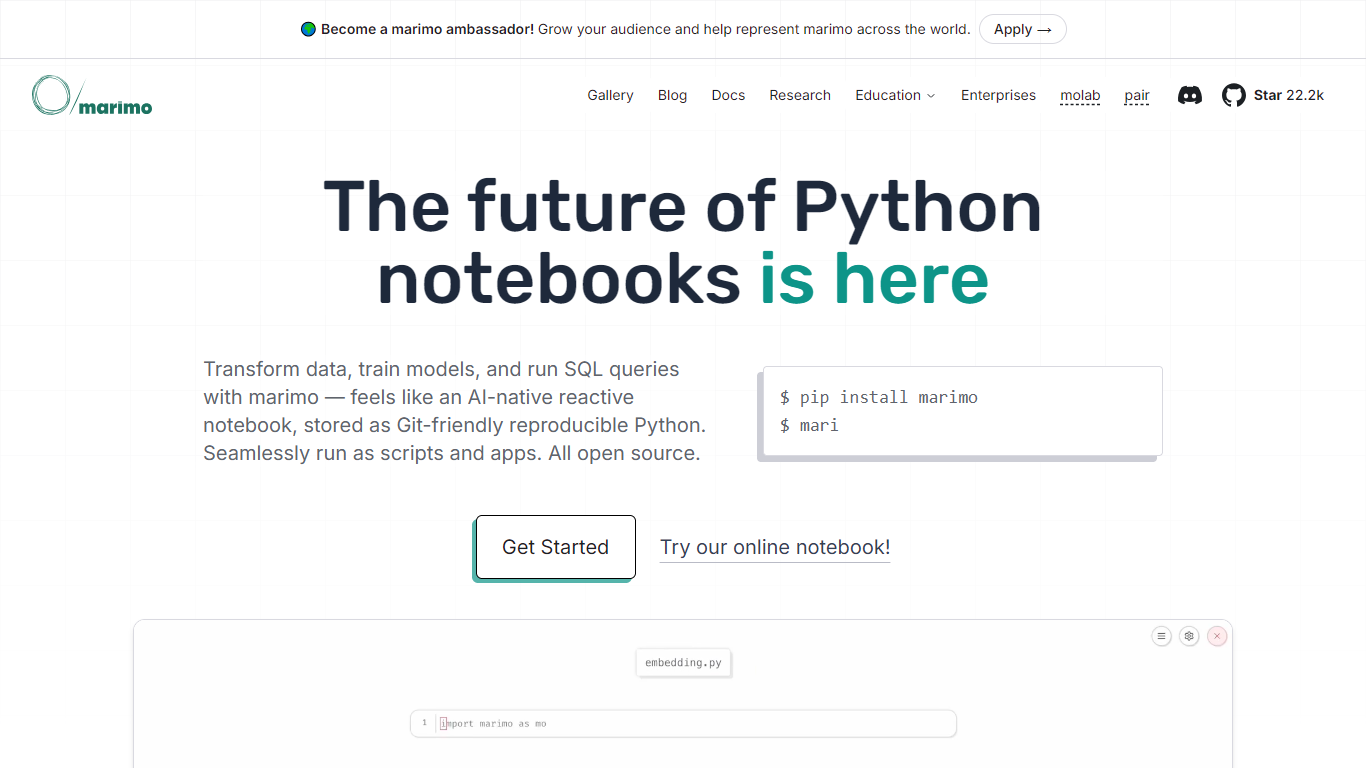
Task: Open the pair link
Action: click(1137, 95)
